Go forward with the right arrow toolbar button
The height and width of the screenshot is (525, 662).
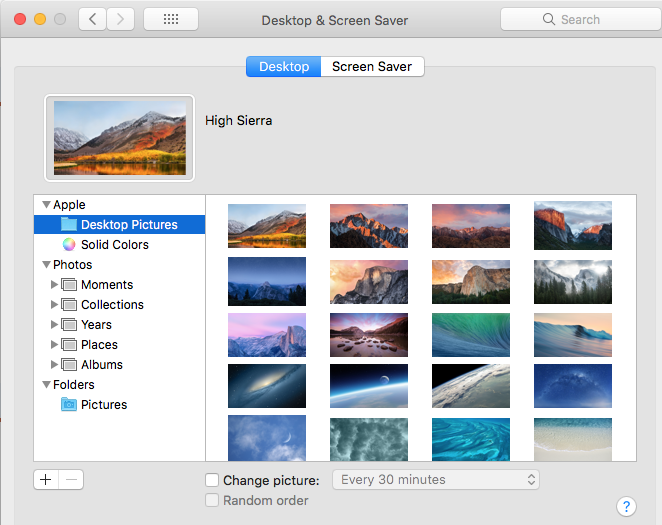coord(120,19)
